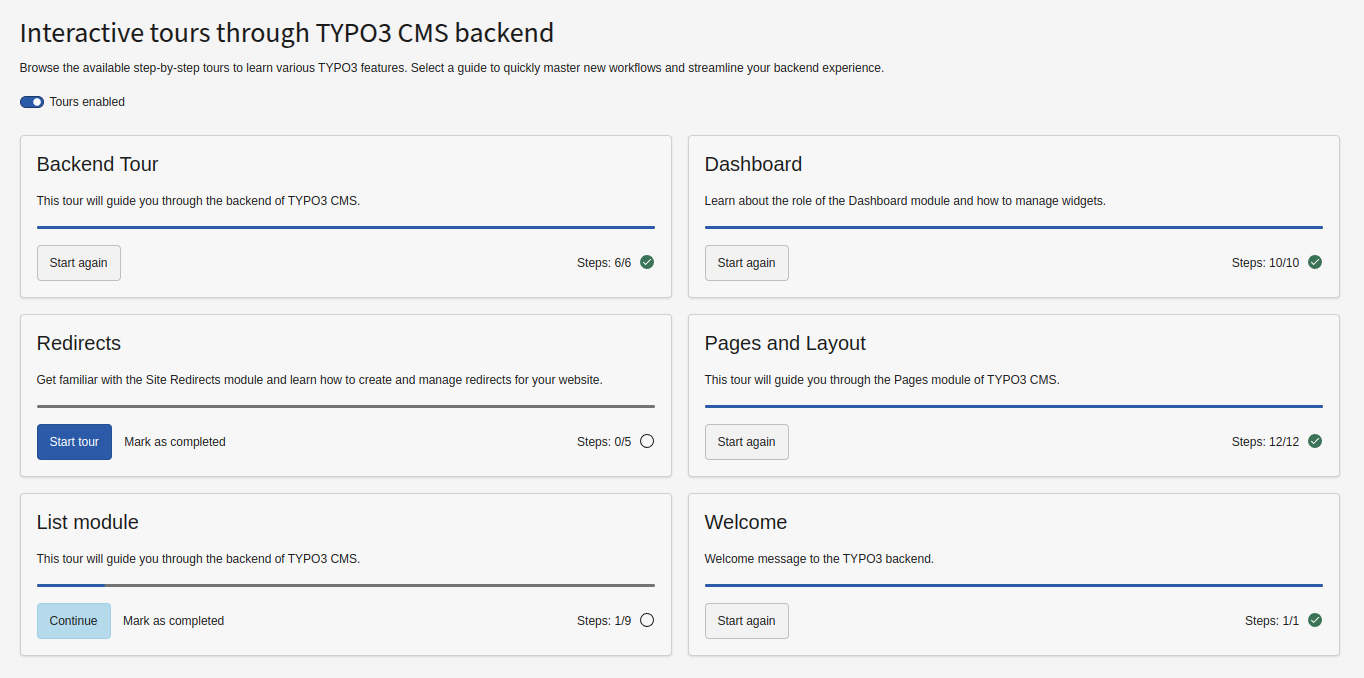Click the Backend Tour completed checkmark icon
This screenshot has height=678, width=1364.
click(x=647, y=262)
